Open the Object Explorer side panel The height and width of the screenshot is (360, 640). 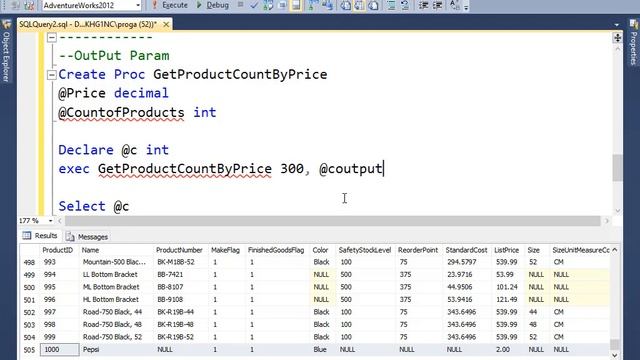pos(6,51)
